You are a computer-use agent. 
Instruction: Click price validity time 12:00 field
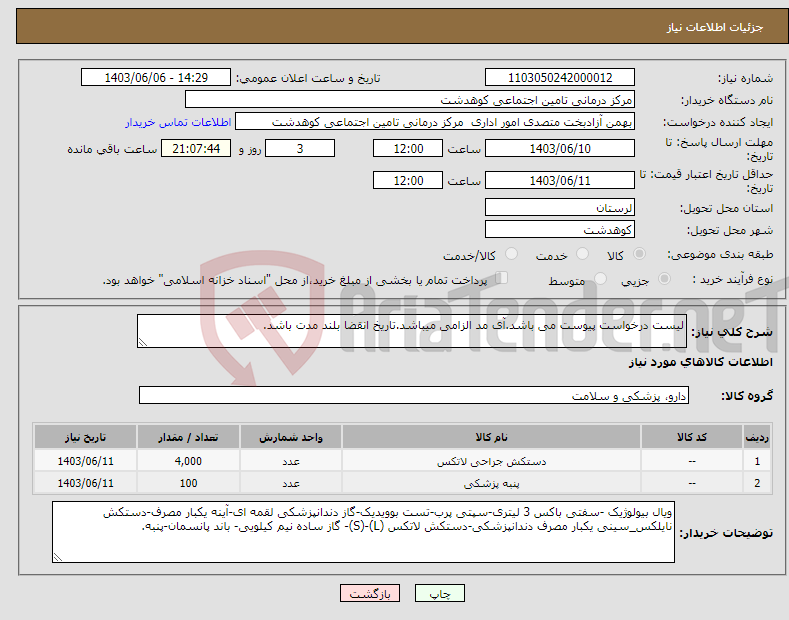(x=408, y=180)
